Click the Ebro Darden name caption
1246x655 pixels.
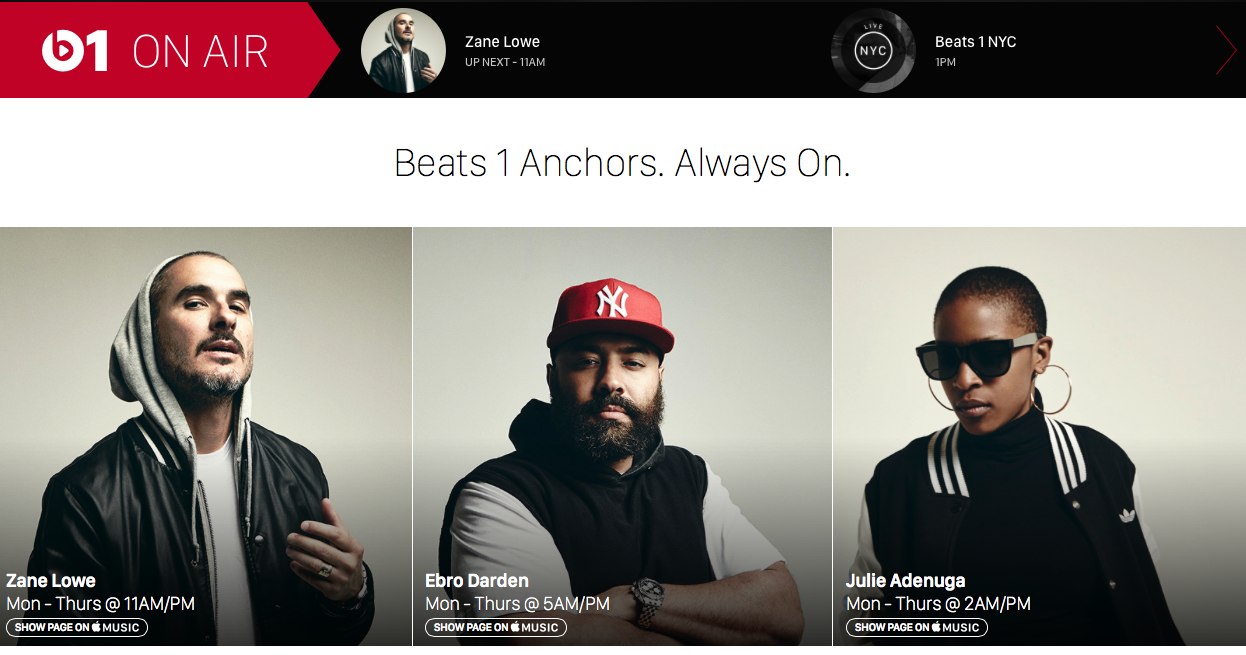477,581
